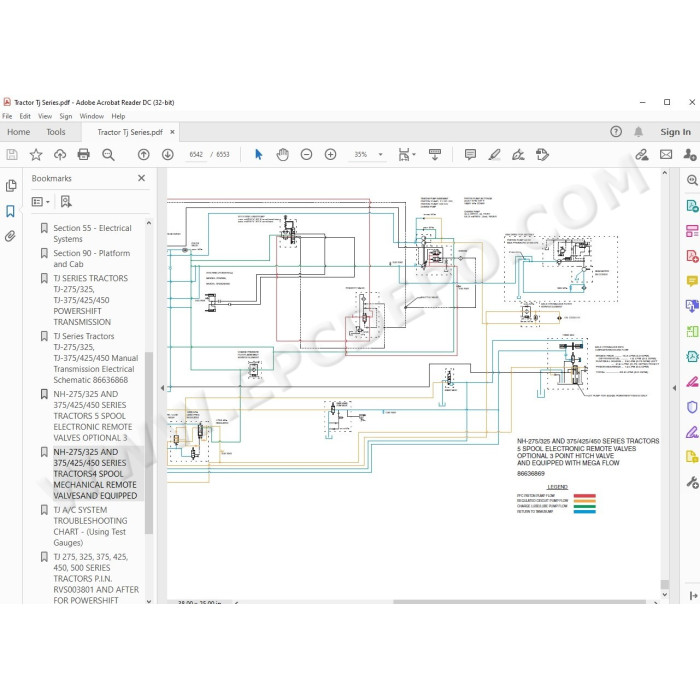Open the zoom level dropdown arrow
Screen dimensions: 700x700
coord(381,154)
